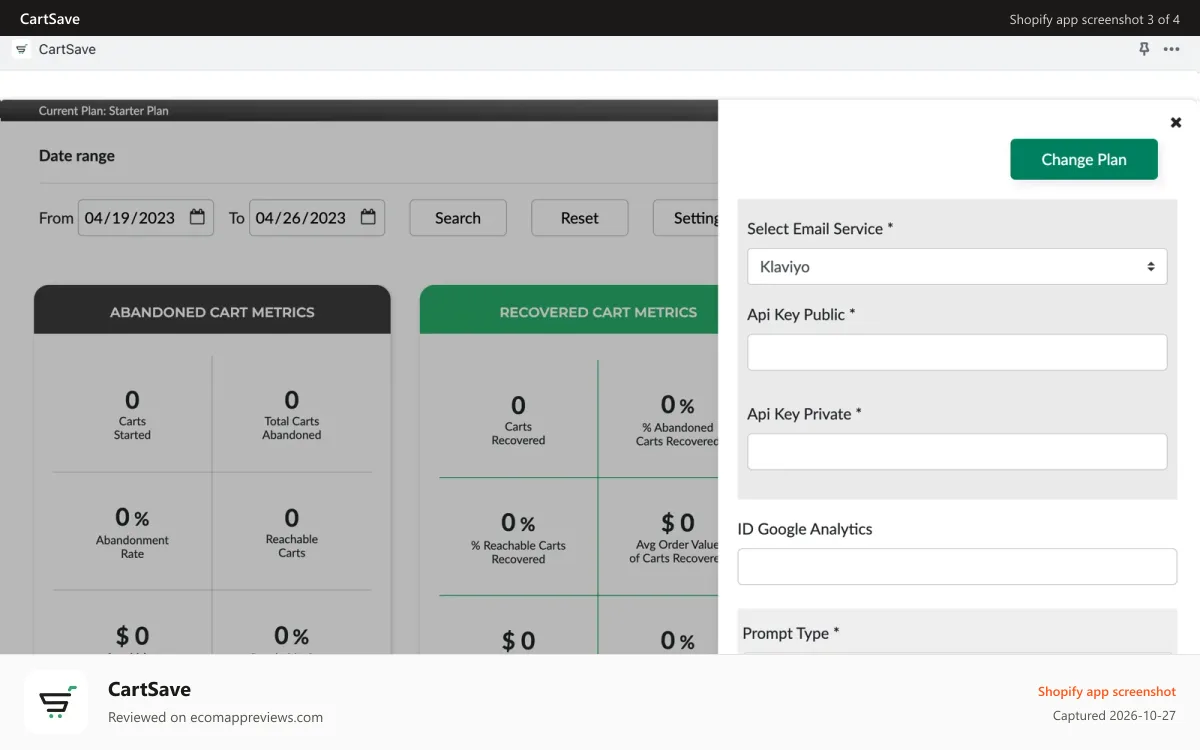Open the From date calendar picker

pos(197,217)
